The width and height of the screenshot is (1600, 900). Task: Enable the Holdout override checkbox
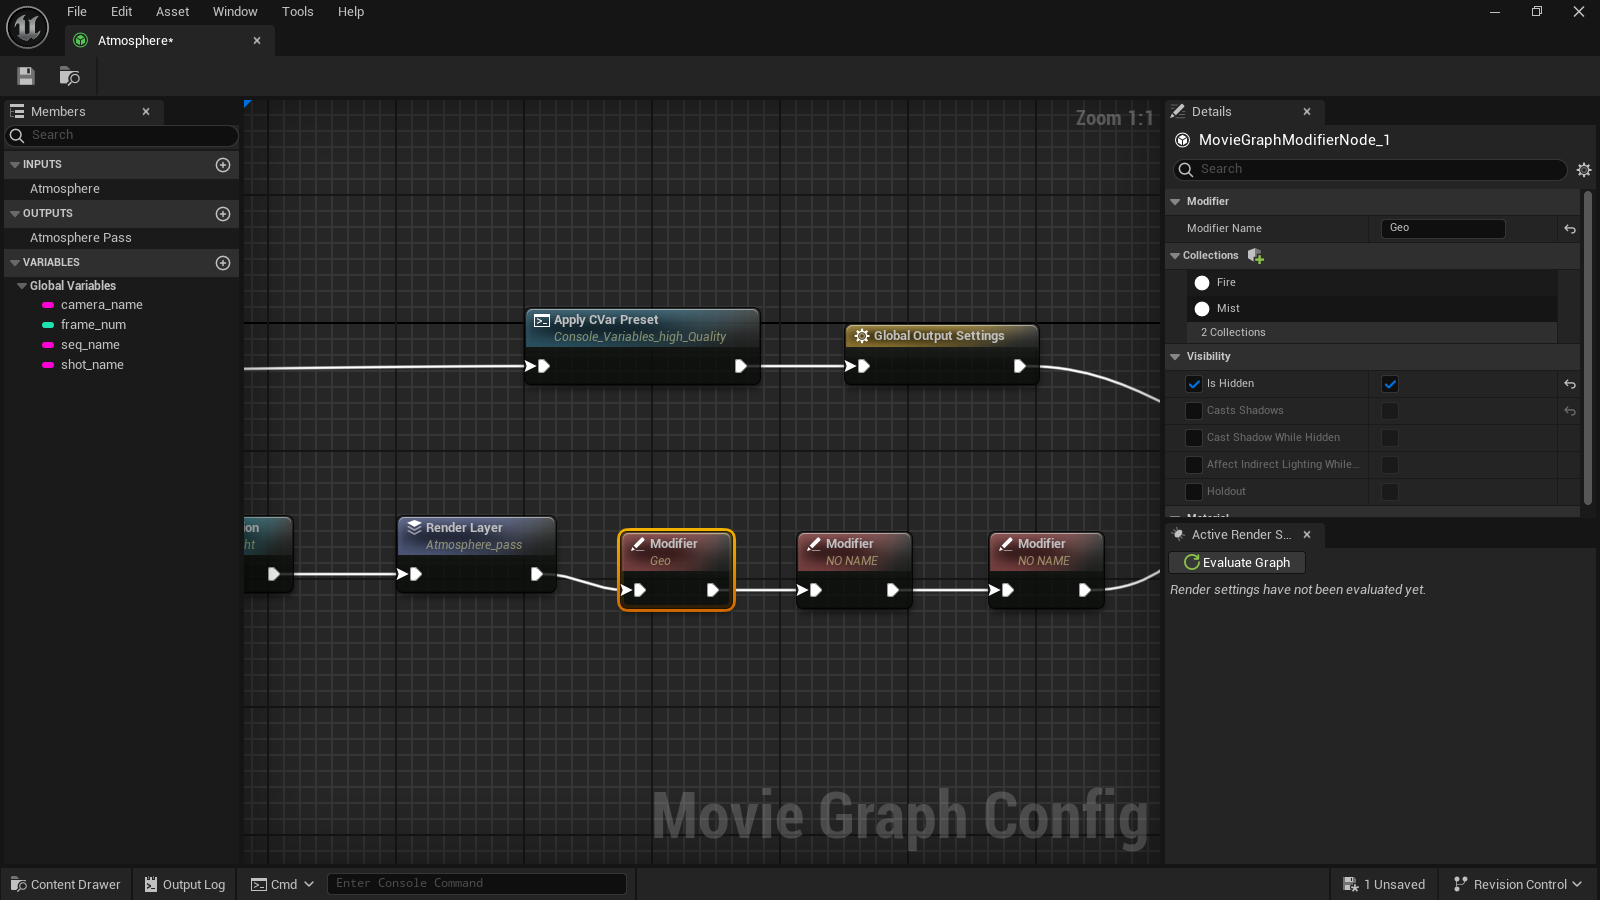click(x=1194, y=492)
